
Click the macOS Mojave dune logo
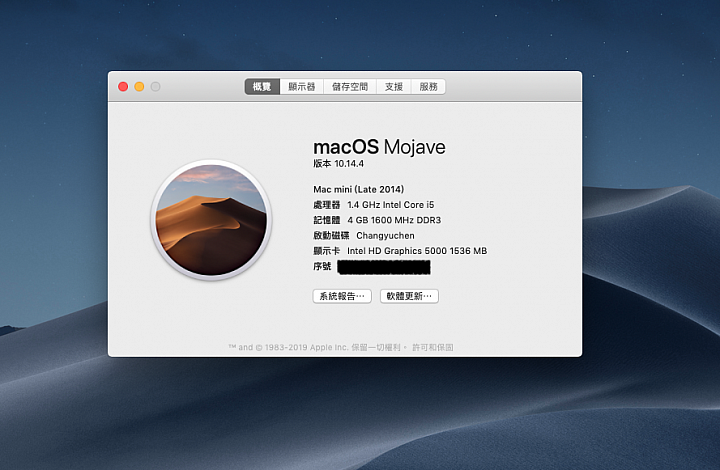(211, 220)
